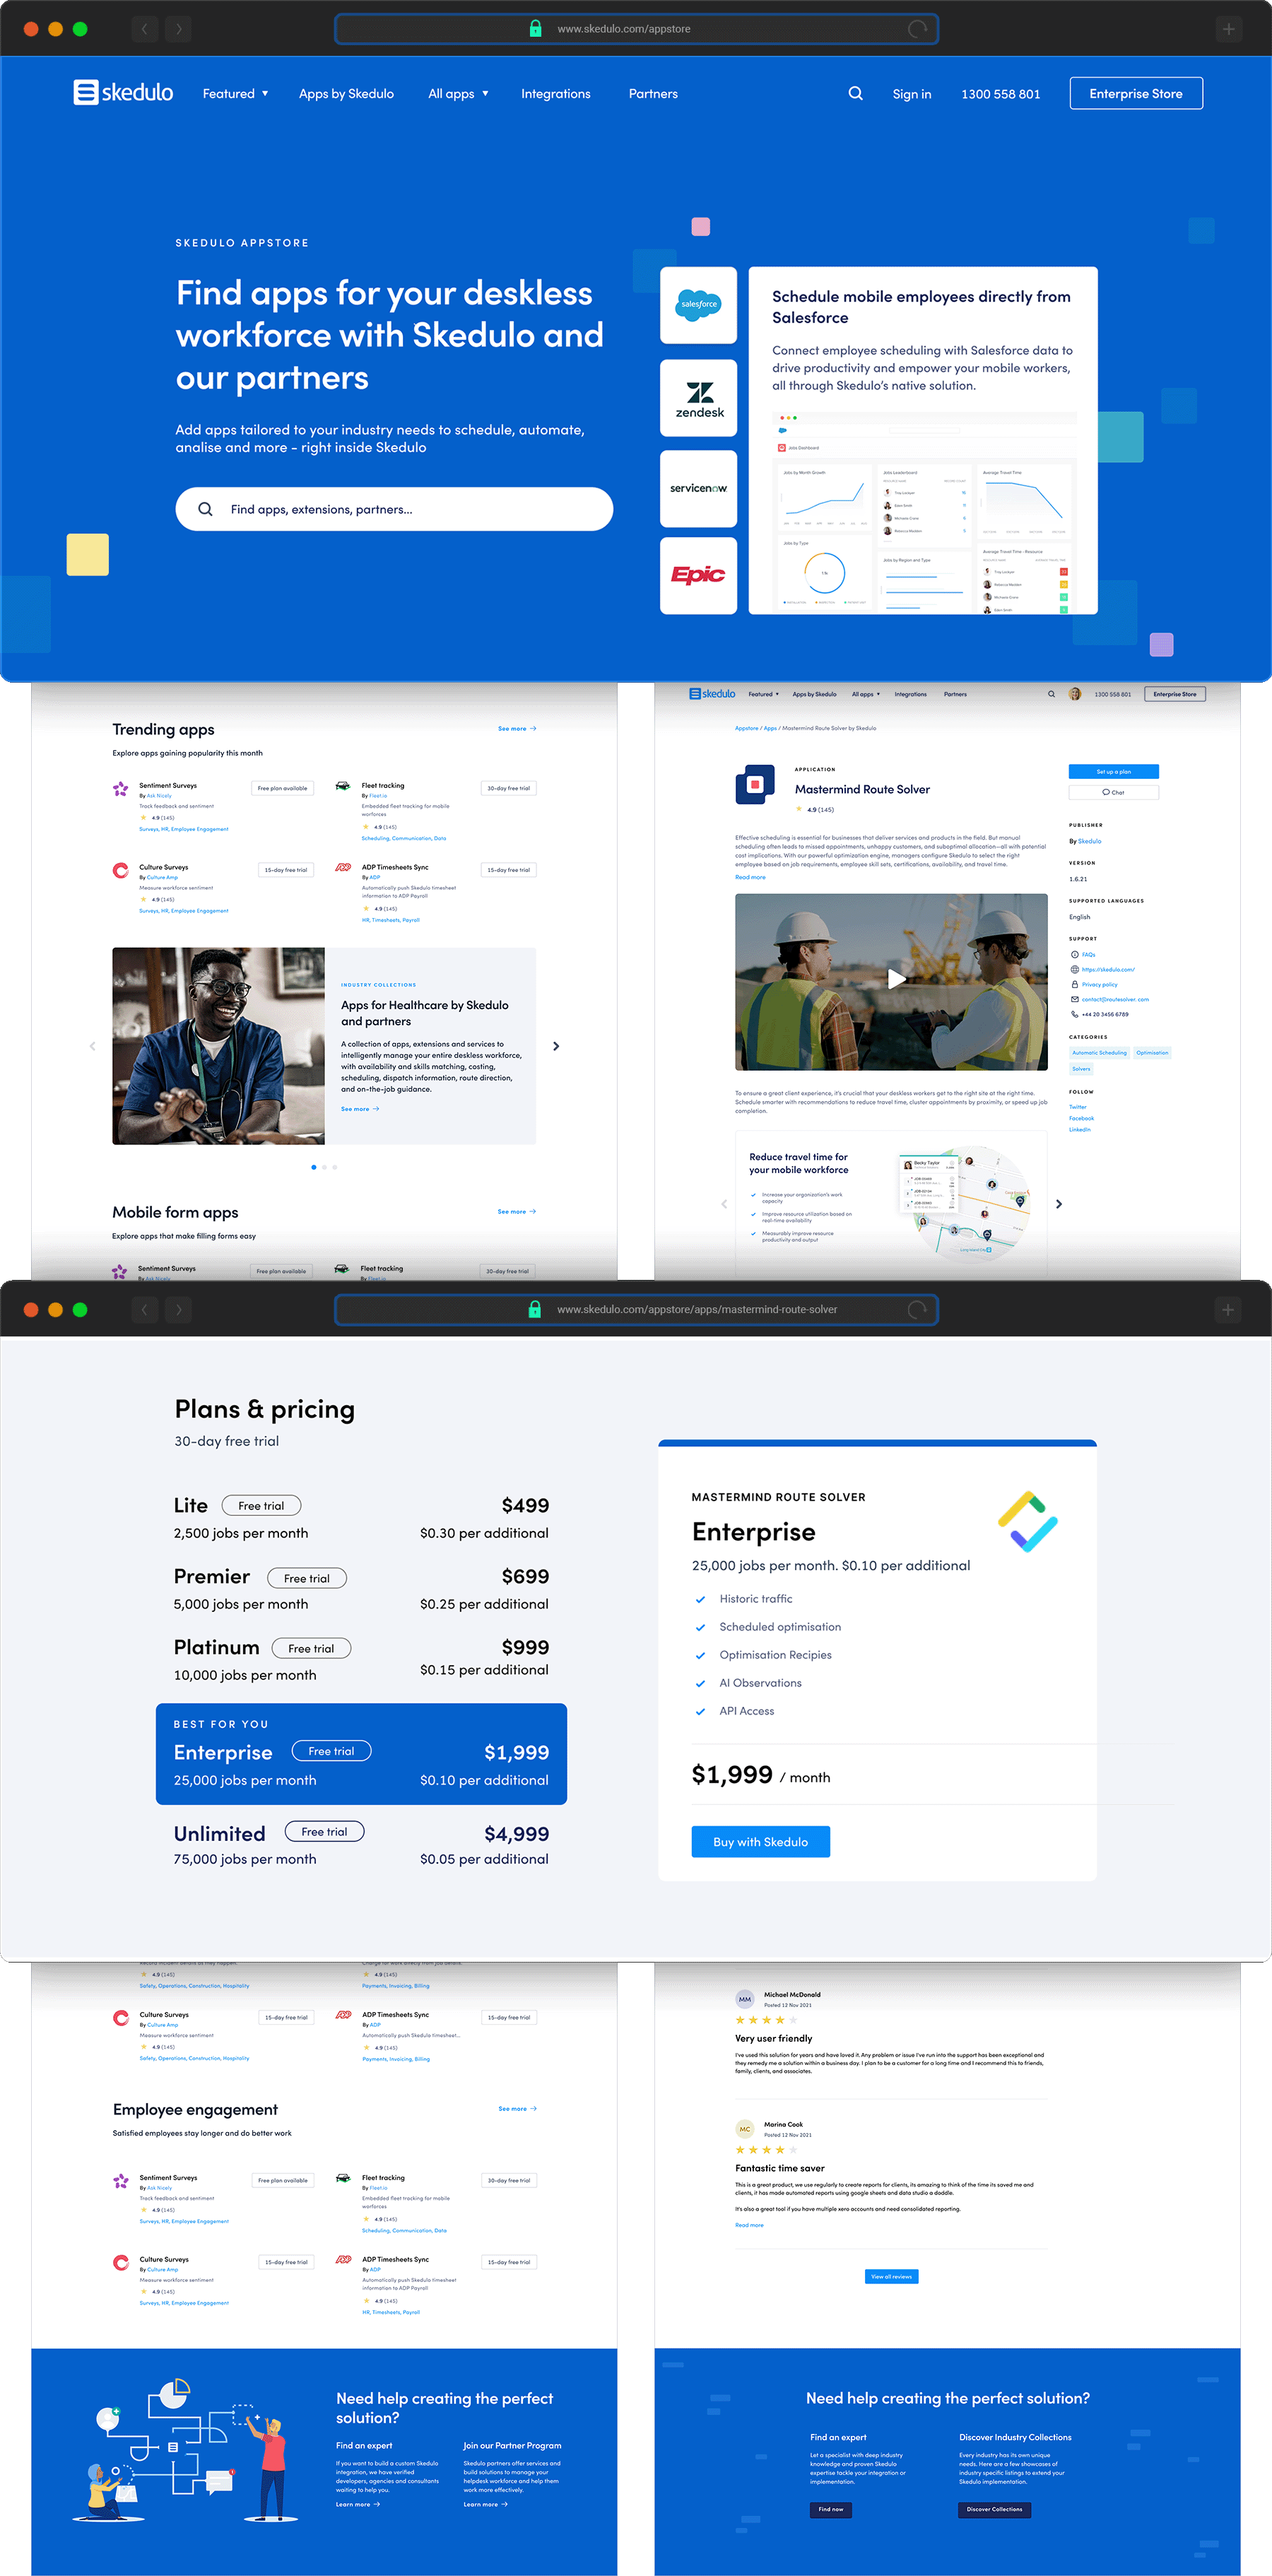Expand the All apps dropdown in the blue hero header

coord(458,93)
